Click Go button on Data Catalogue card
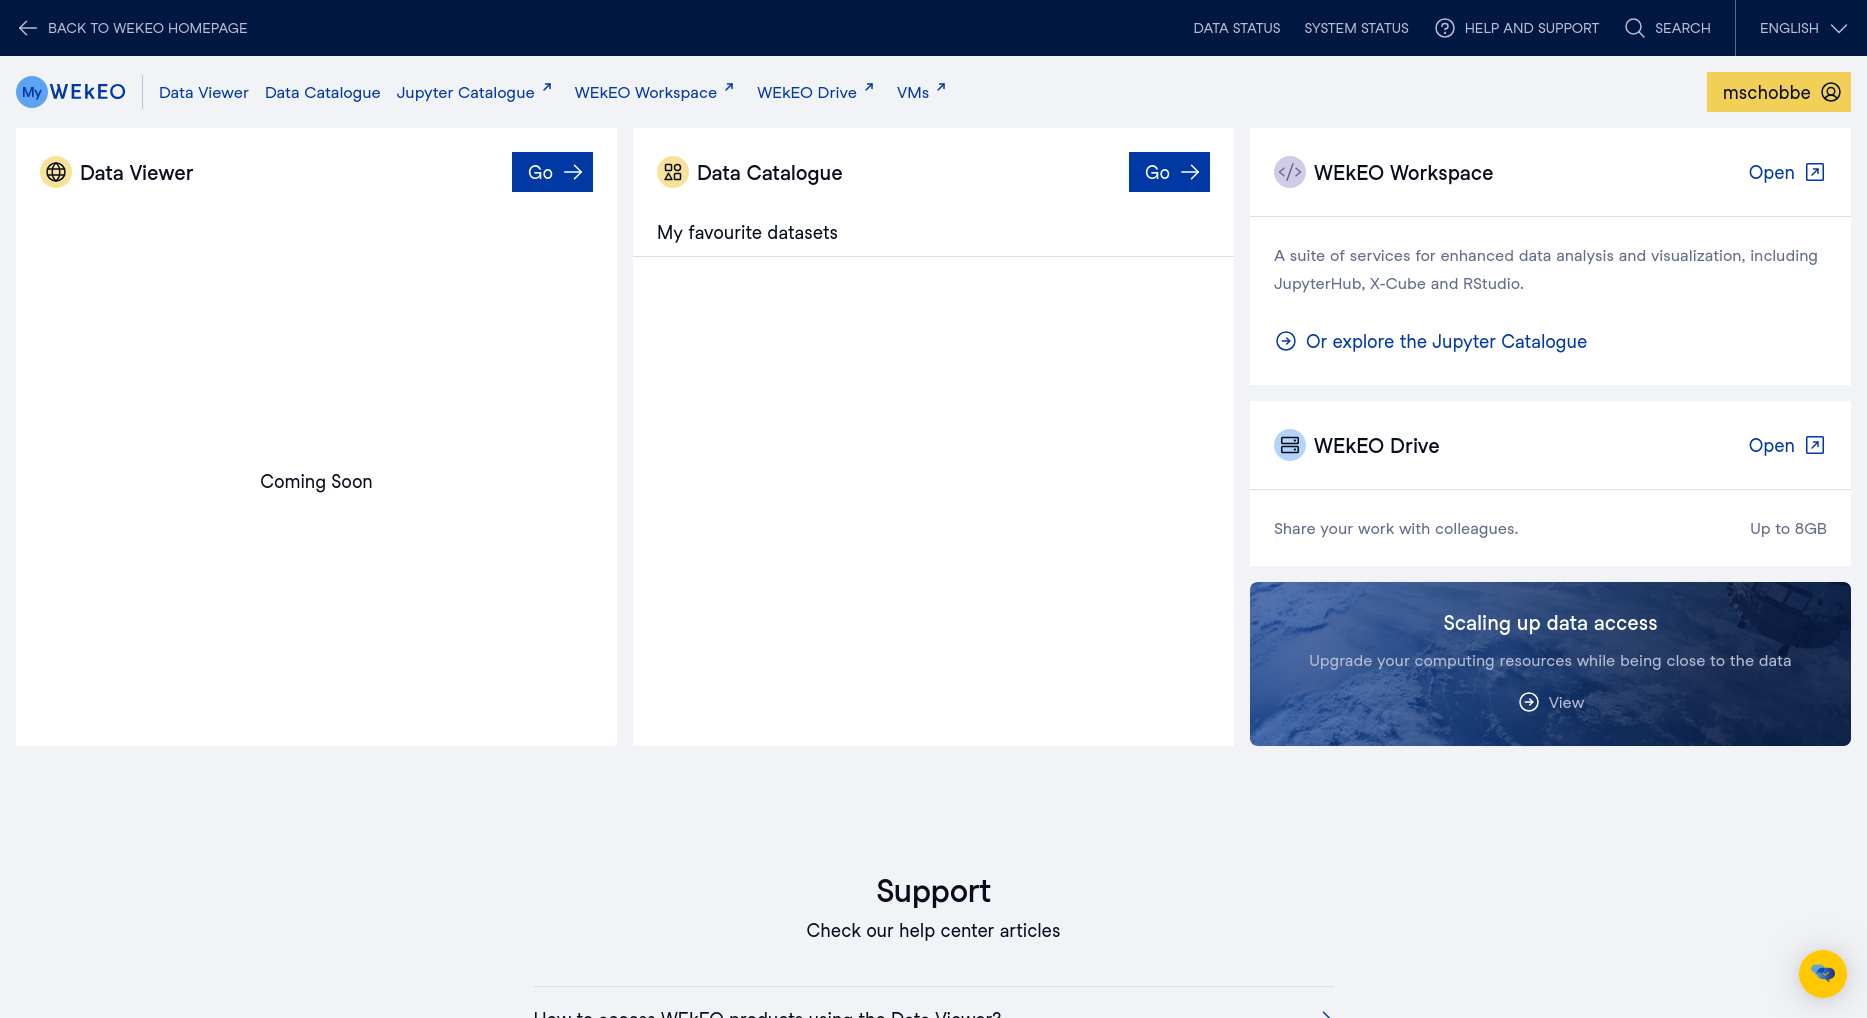The height and width of the screenshot is (1018, 1867). point(1169,172)
